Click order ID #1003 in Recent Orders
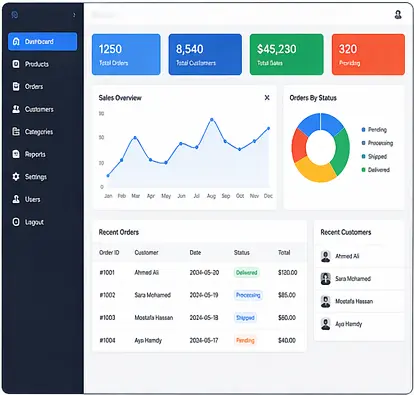Screen dimensions: 414x395 pyautogui.click(x=107, y=318)
